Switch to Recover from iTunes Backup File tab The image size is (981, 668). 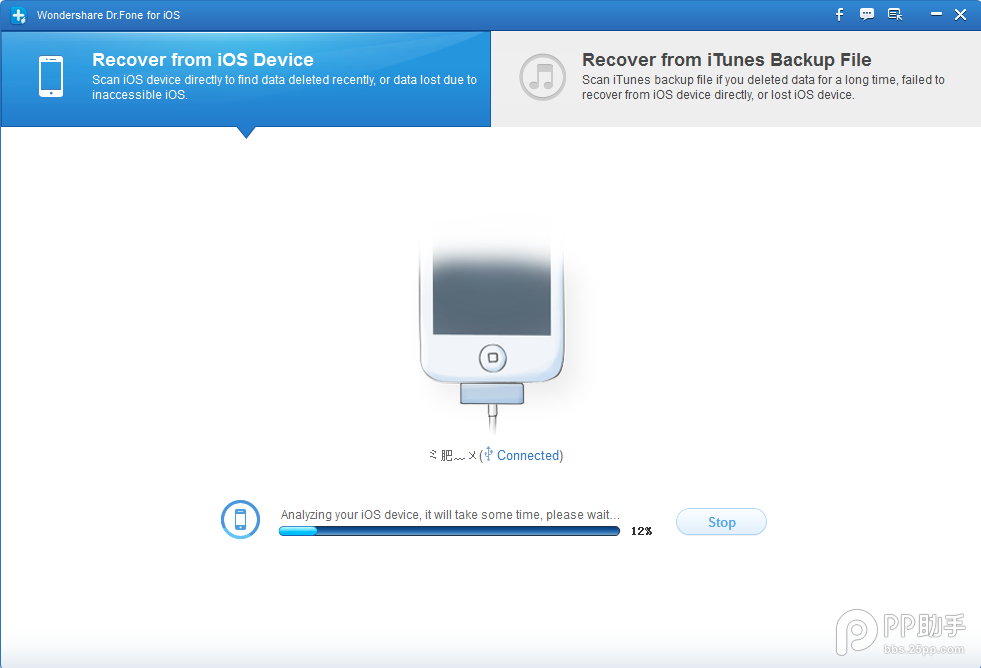click(736, 79)
